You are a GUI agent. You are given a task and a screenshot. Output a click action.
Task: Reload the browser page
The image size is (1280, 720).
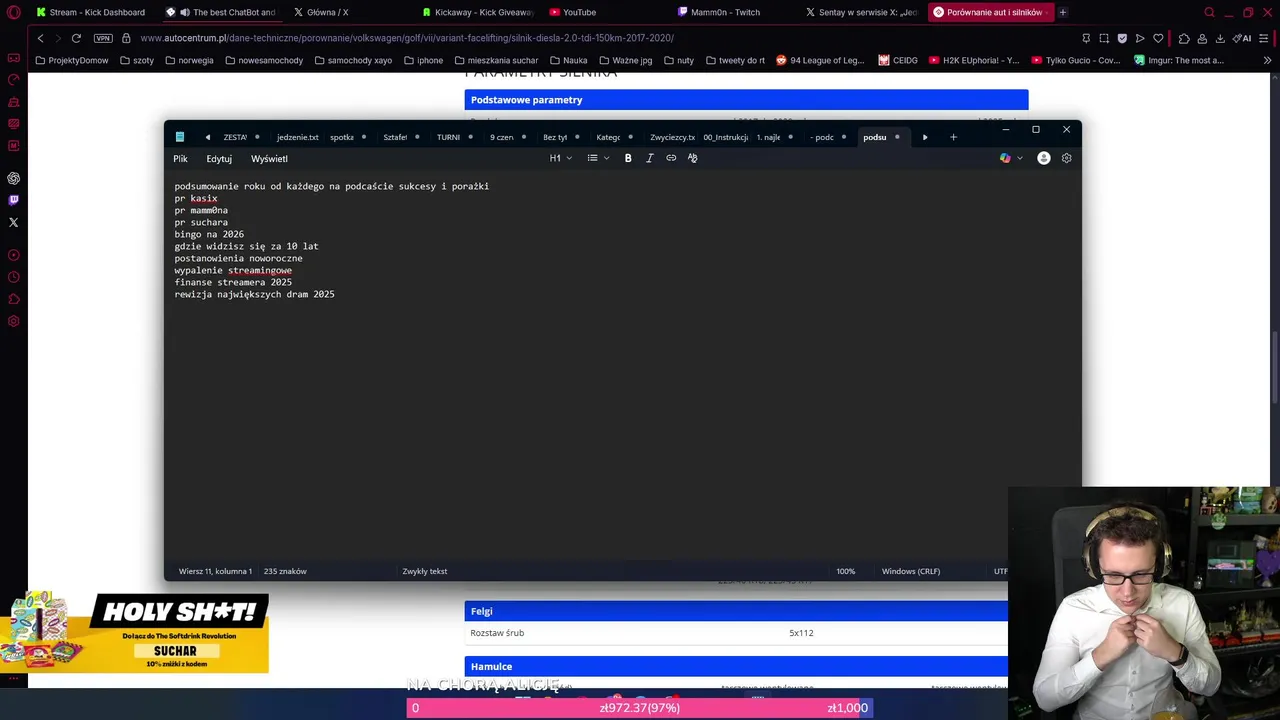click(76, 38)
